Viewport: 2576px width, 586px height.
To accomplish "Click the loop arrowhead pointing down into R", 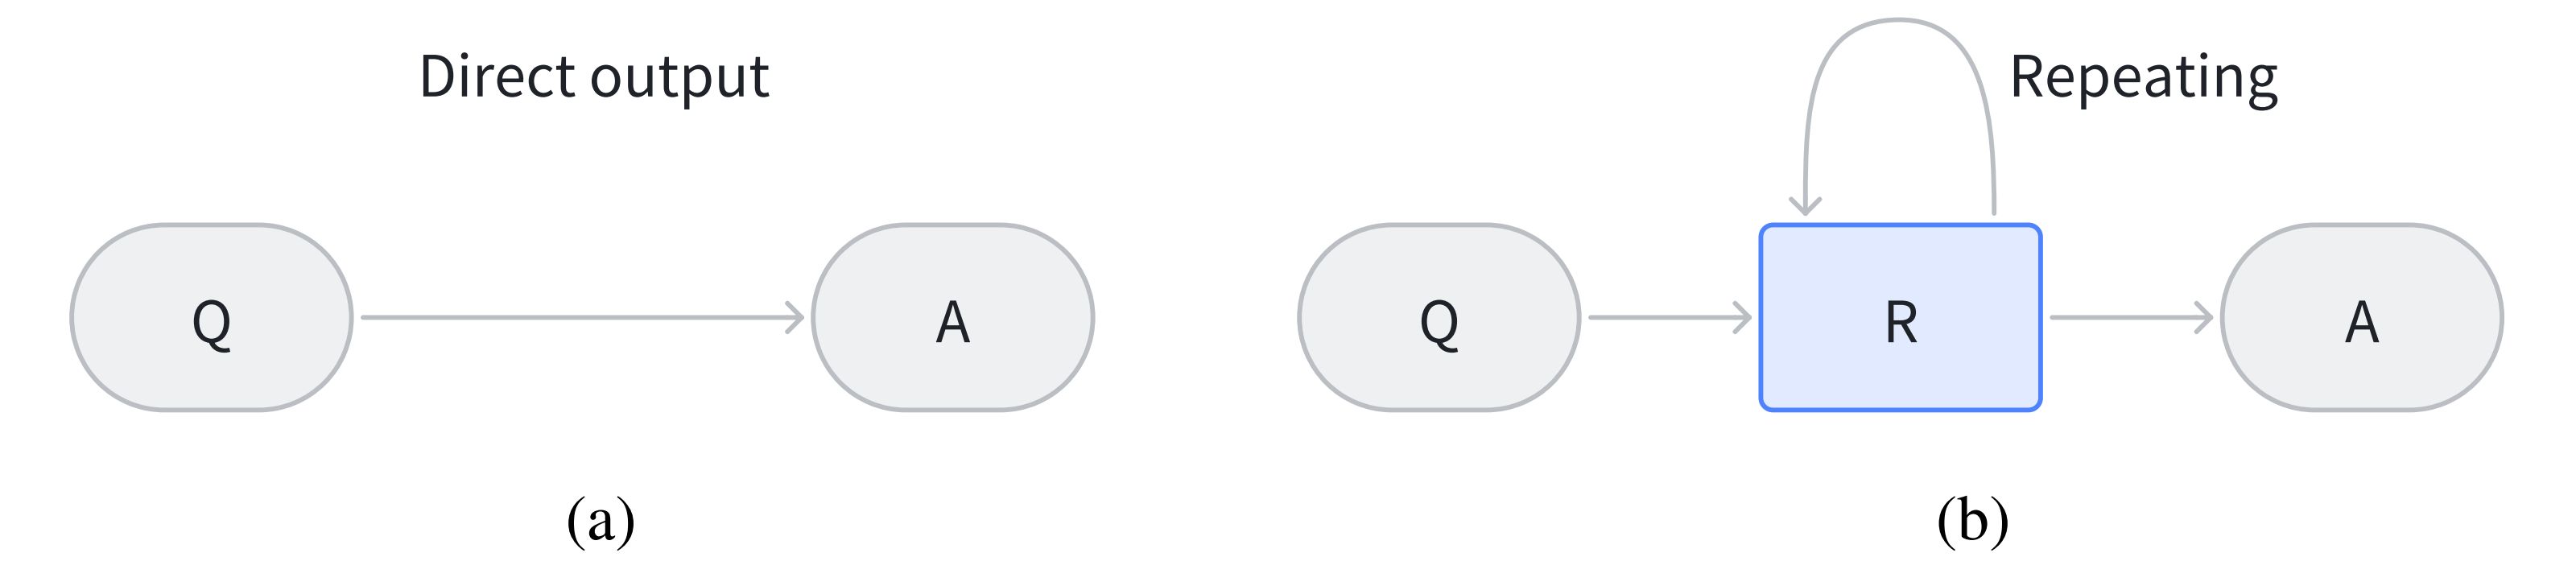I will (1805, 205).
